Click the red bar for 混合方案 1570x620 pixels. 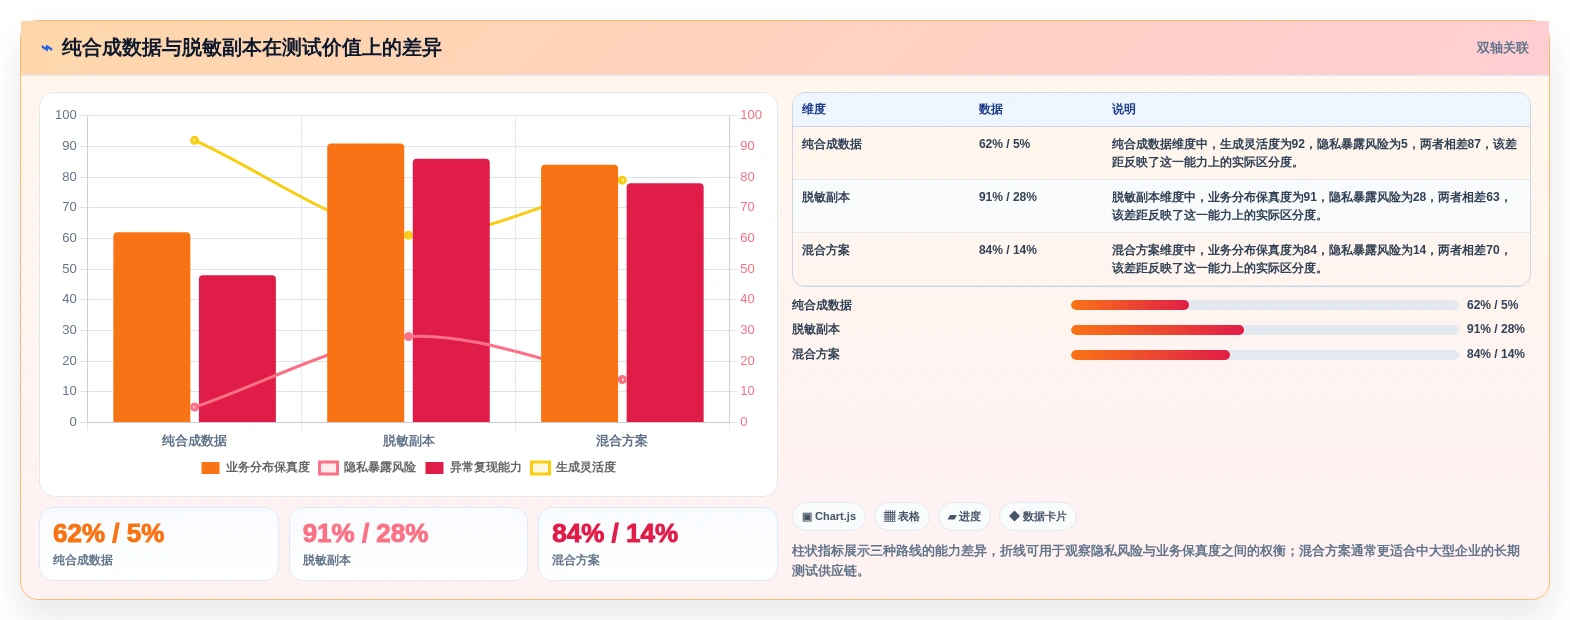pyautogui.click(x=665, y=302)
